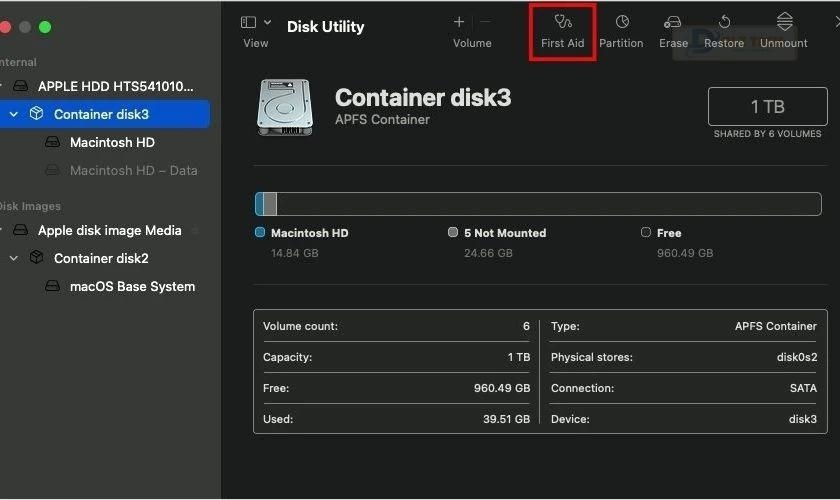
Task: Click the Erase toolbar icon
Action: (673, 22)
